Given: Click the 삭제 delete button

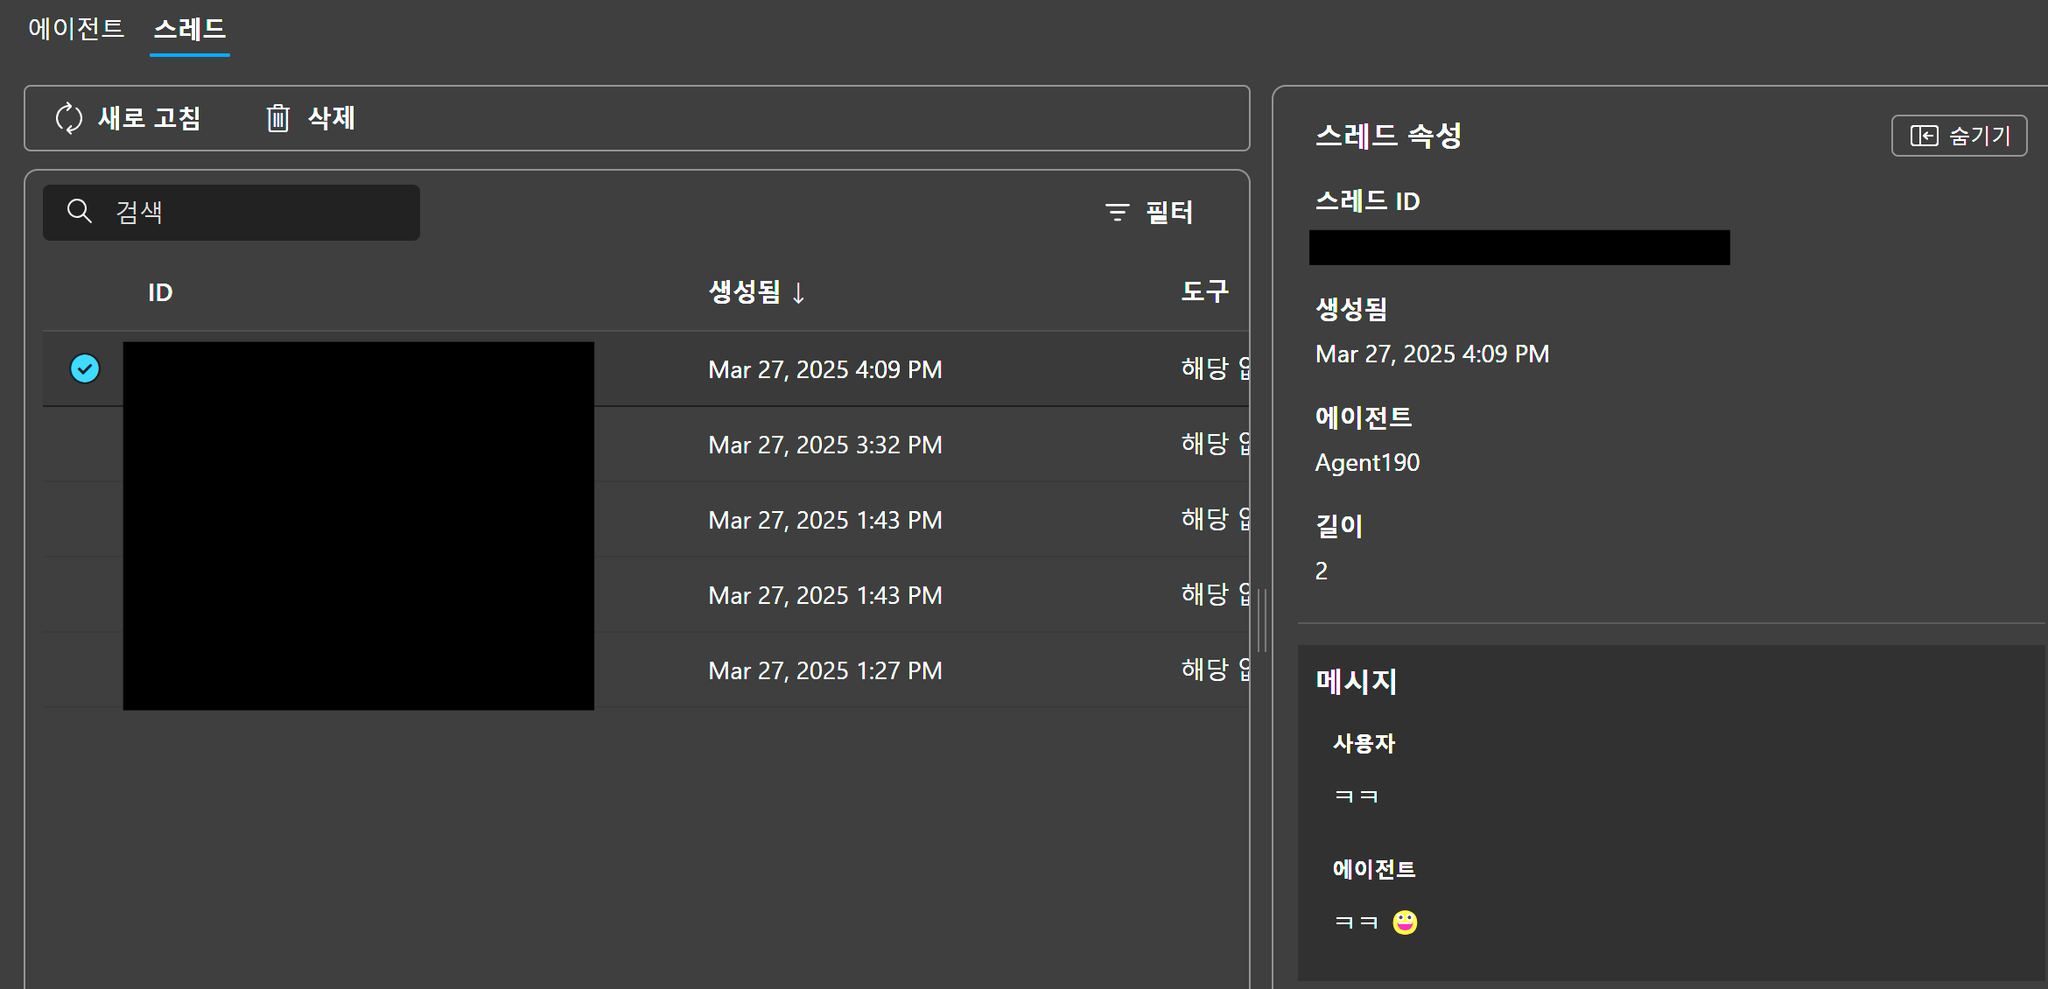Looking at the screenshot, I should tap(310, 118).
